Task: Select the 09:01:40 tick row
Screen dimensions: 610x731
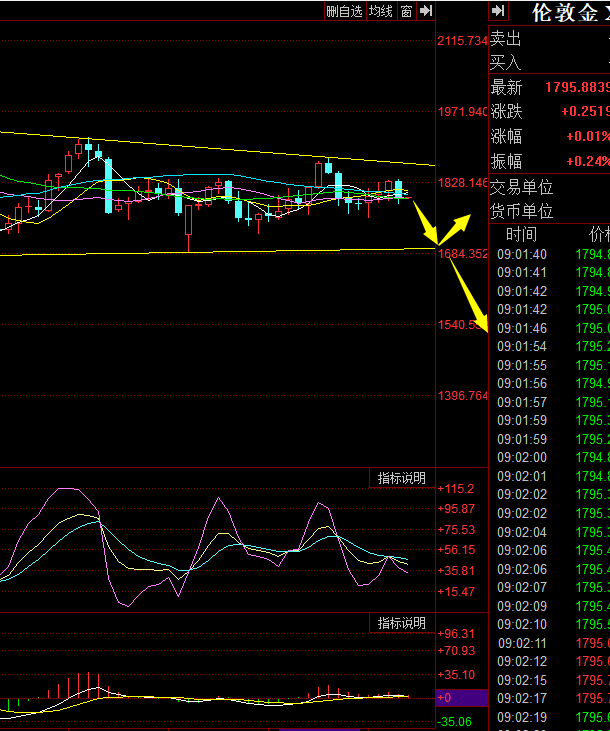Action: coord(550,255)
